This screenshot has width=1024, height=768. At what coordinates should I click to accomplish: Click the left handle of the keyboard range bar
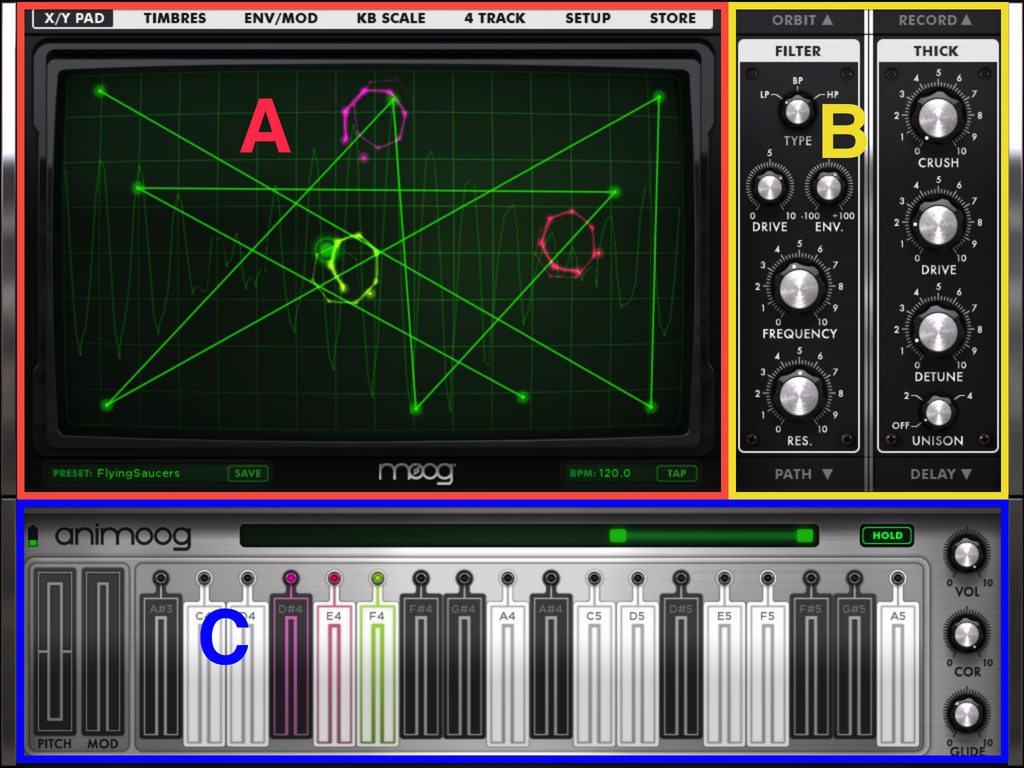(618, 536)
